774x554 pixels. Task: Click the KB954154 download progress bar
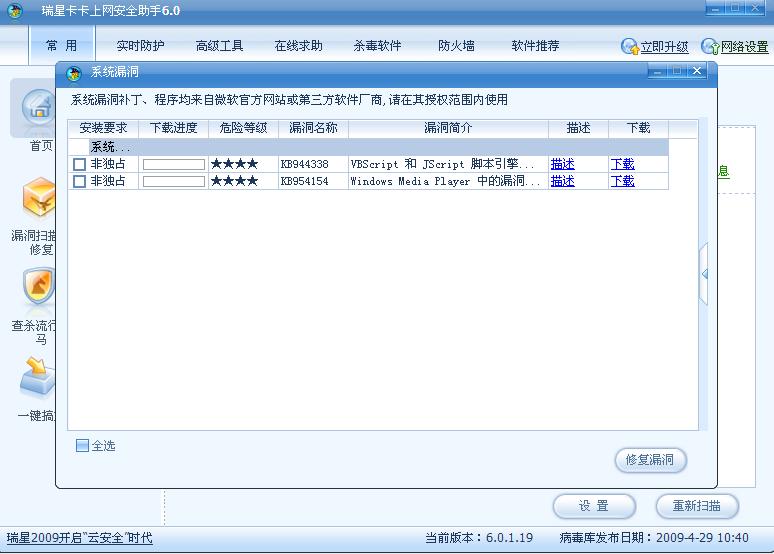pyautogui.click(x=174, y=182)
